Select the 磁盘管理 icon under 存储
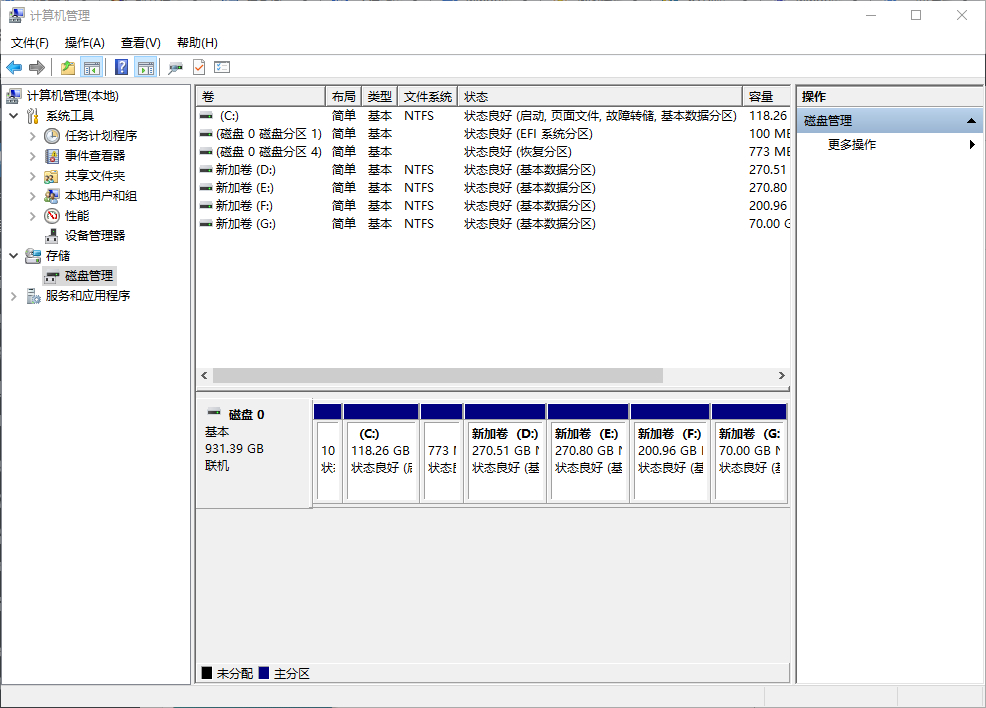The image size is (986, 708). (52, 275)
